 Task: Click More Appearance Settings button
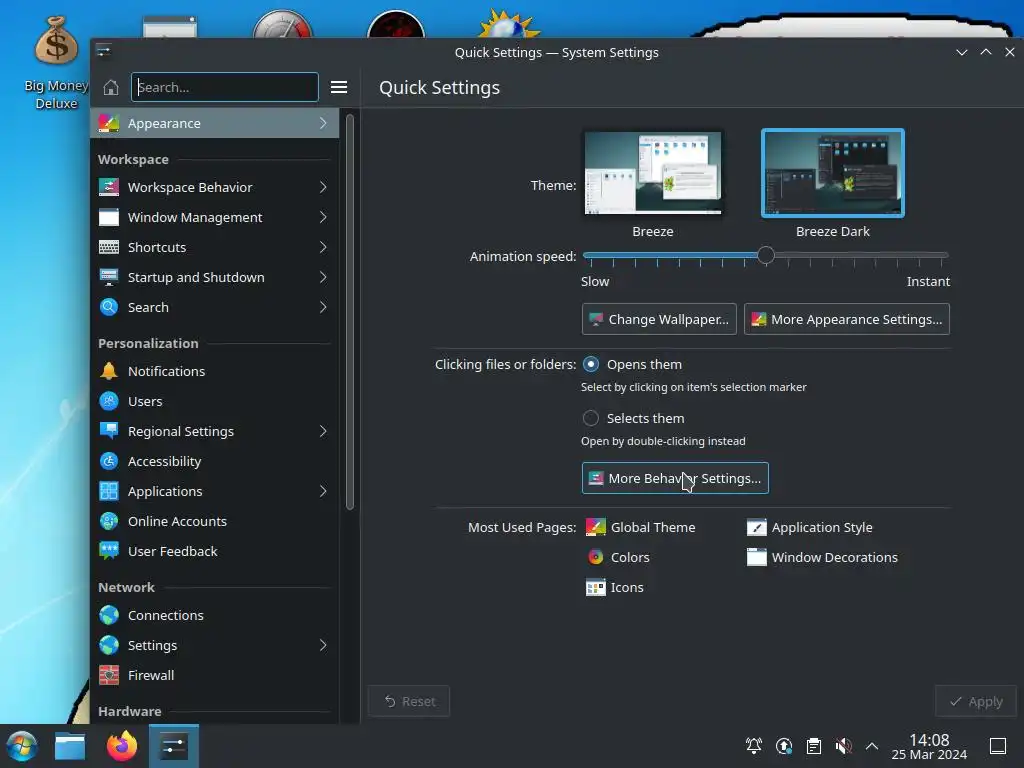coord(846,319)
